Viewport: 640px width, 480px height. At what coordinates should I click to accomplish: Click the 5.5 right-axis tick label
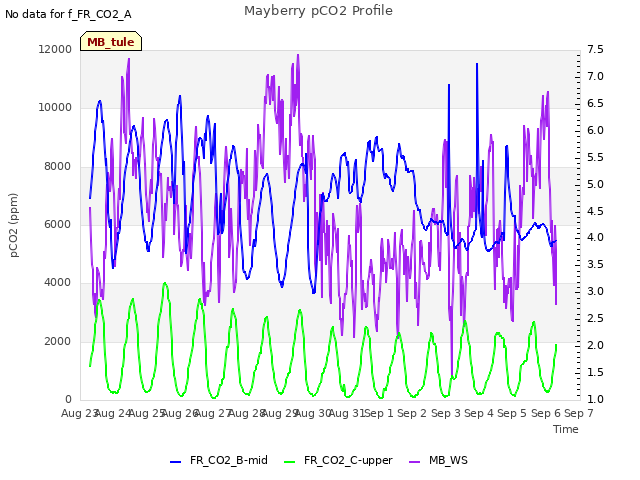tap(595, 157)
